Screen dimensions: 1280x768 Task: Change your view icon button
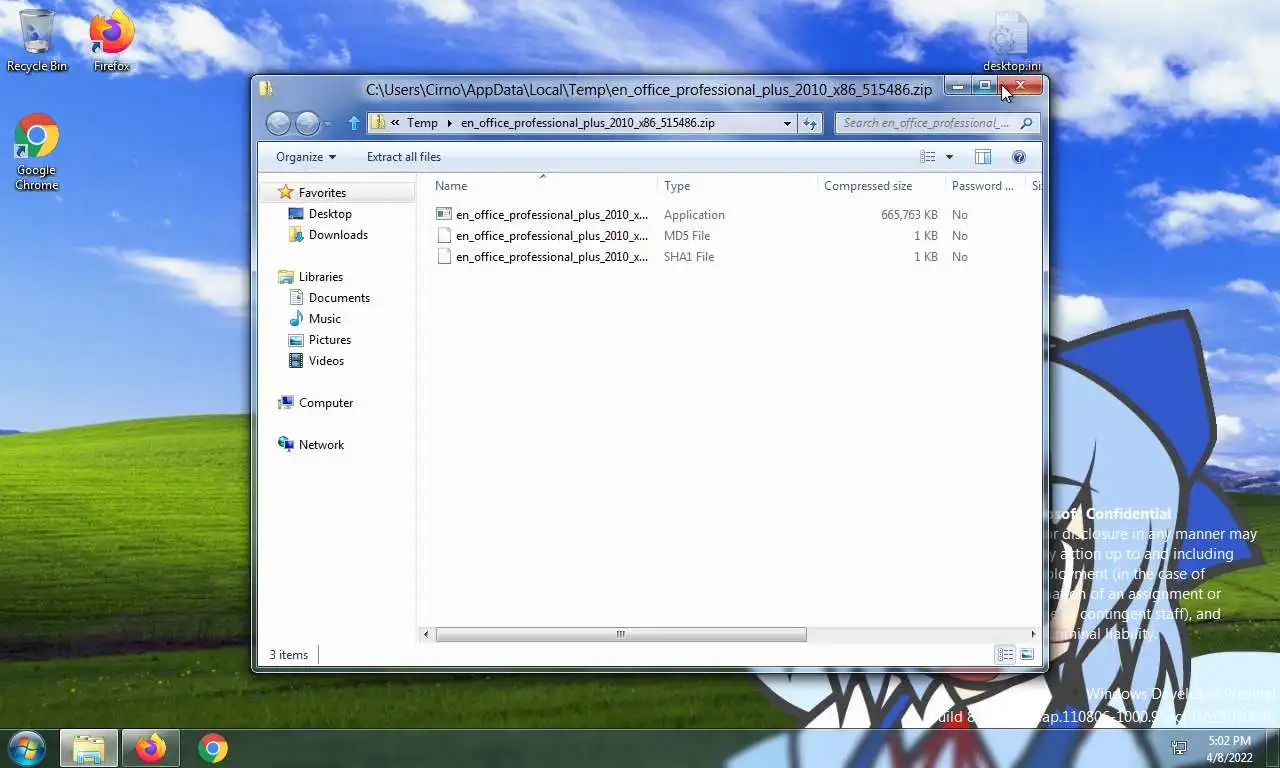point(928,157)
